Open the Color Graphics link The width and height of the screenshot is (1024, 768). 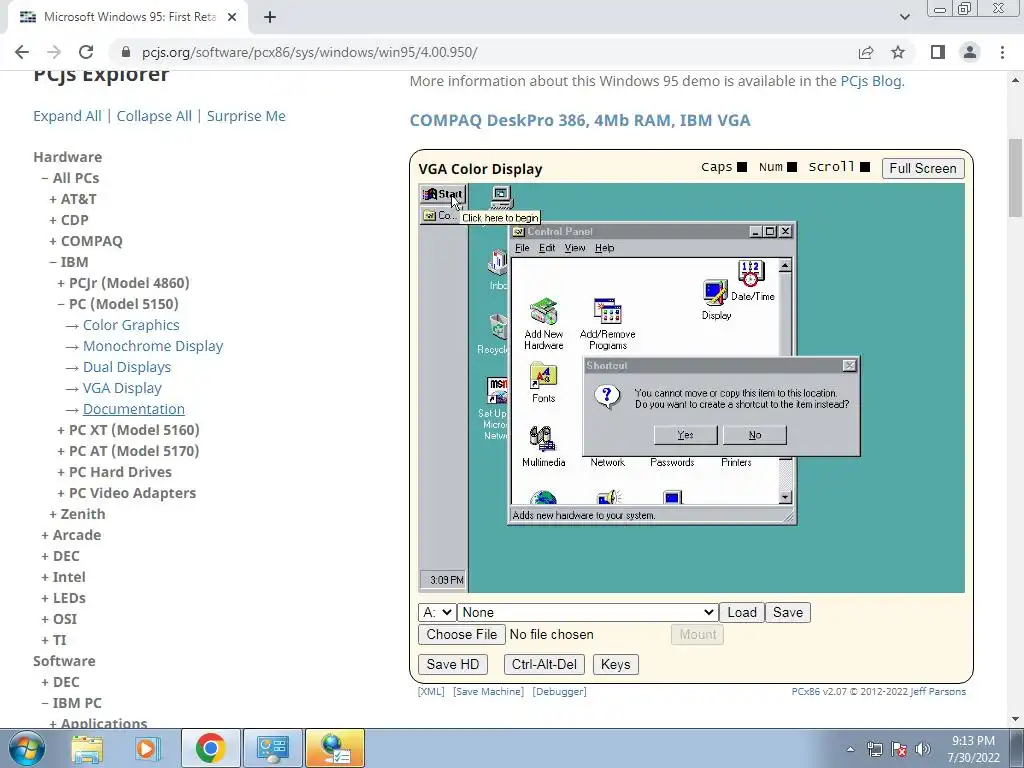131,325
